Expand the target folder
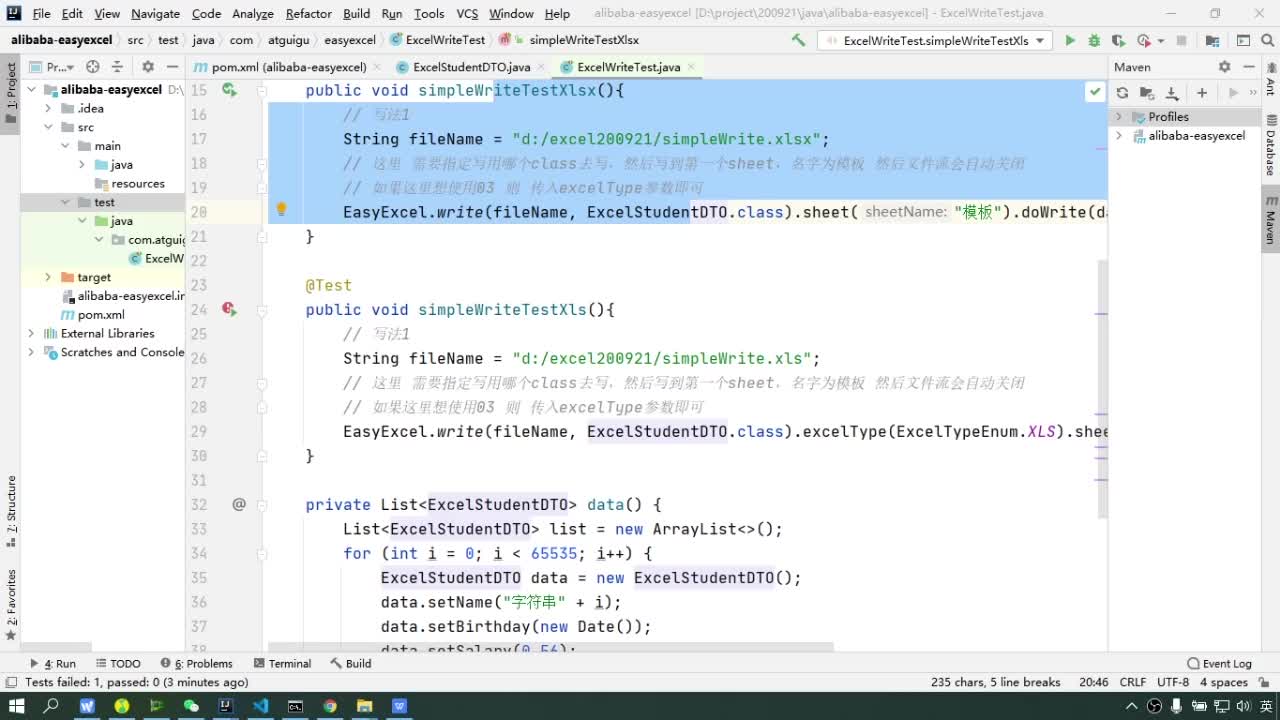This screenshot has width=1280, height=720. click(48, 277)
